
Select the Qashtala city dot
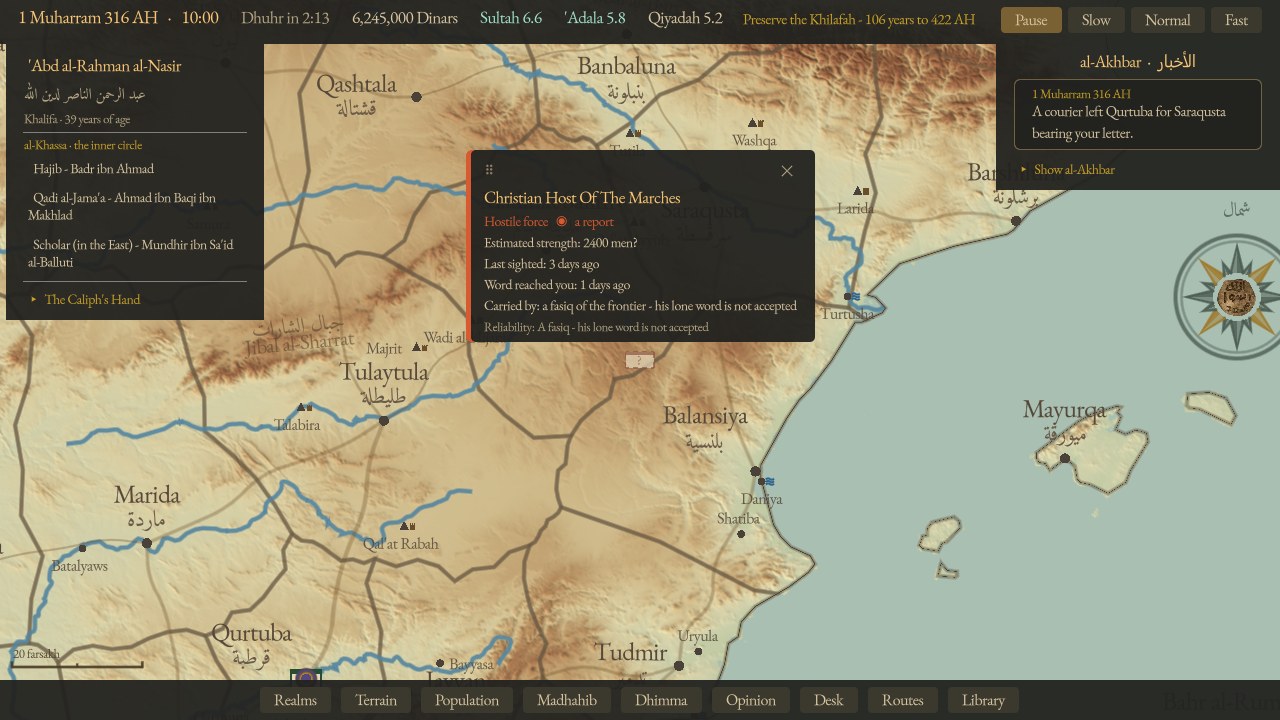click(416, 97)
